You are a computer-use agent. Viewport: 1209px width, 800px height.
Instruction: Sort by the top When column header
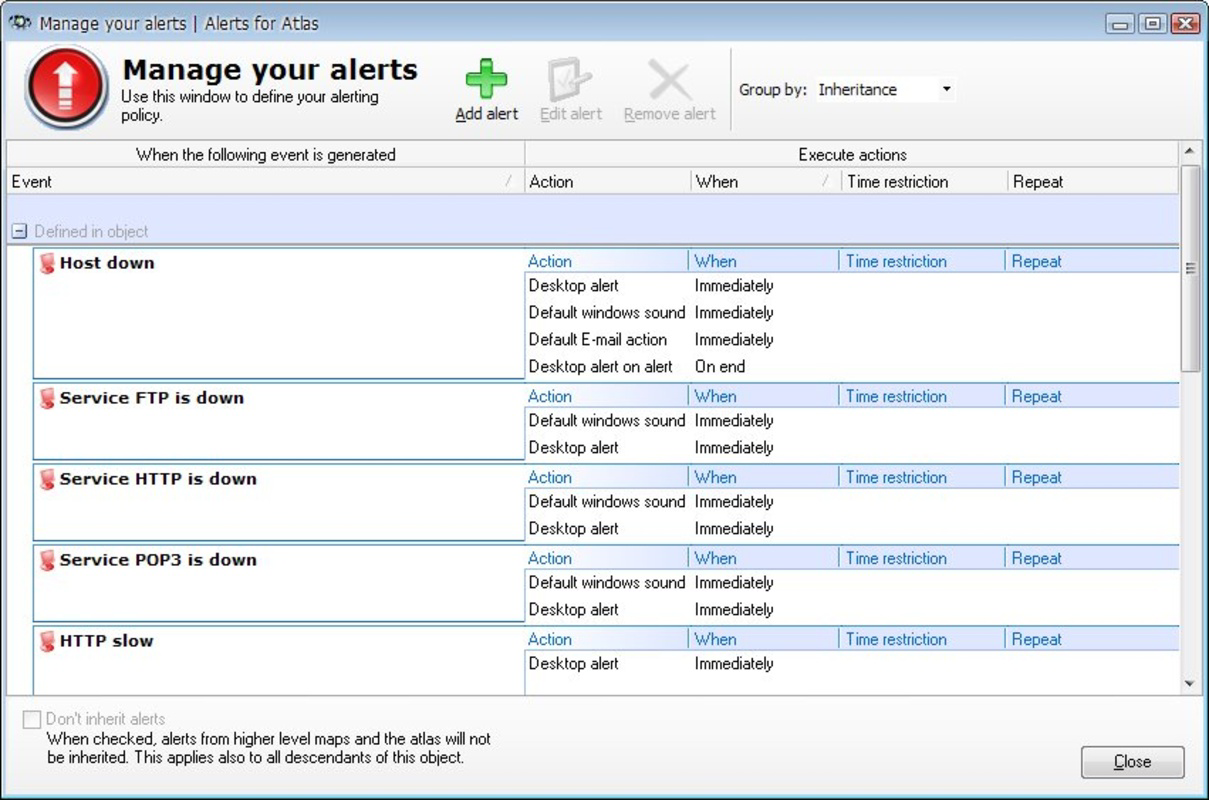click(x=766, y=181)
